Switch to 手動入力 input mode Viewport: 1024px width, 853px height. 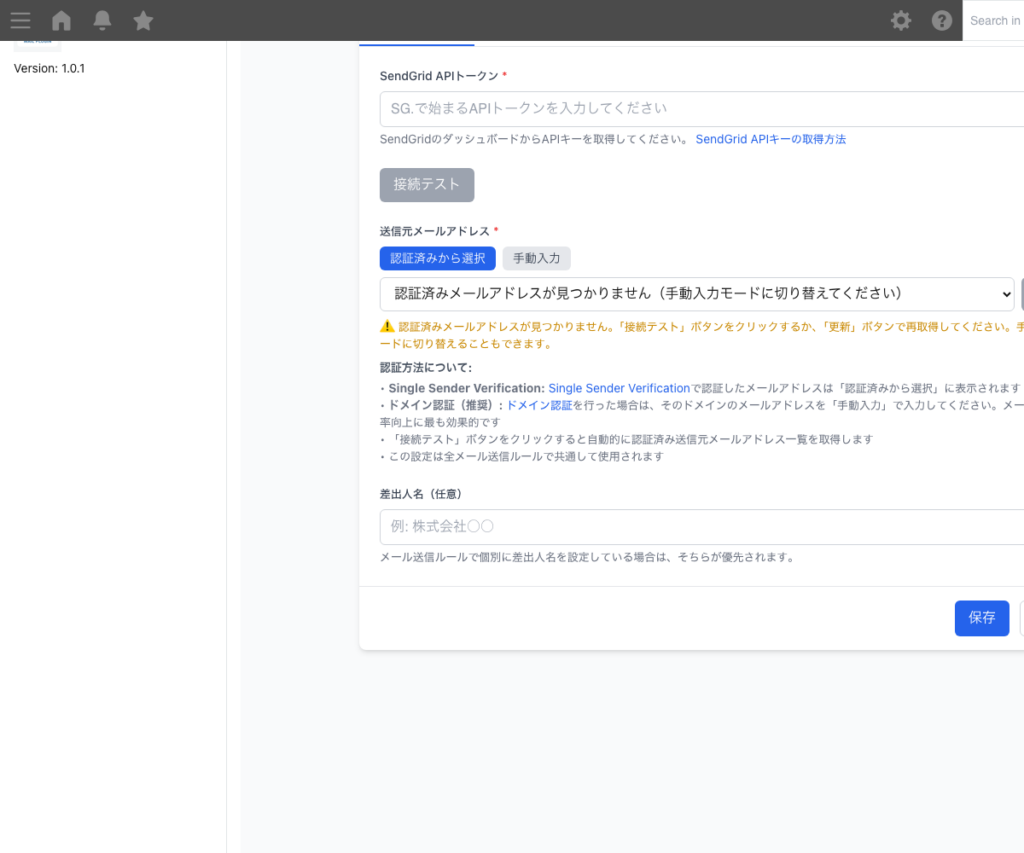pyautogui.click(x=536, y=258)
